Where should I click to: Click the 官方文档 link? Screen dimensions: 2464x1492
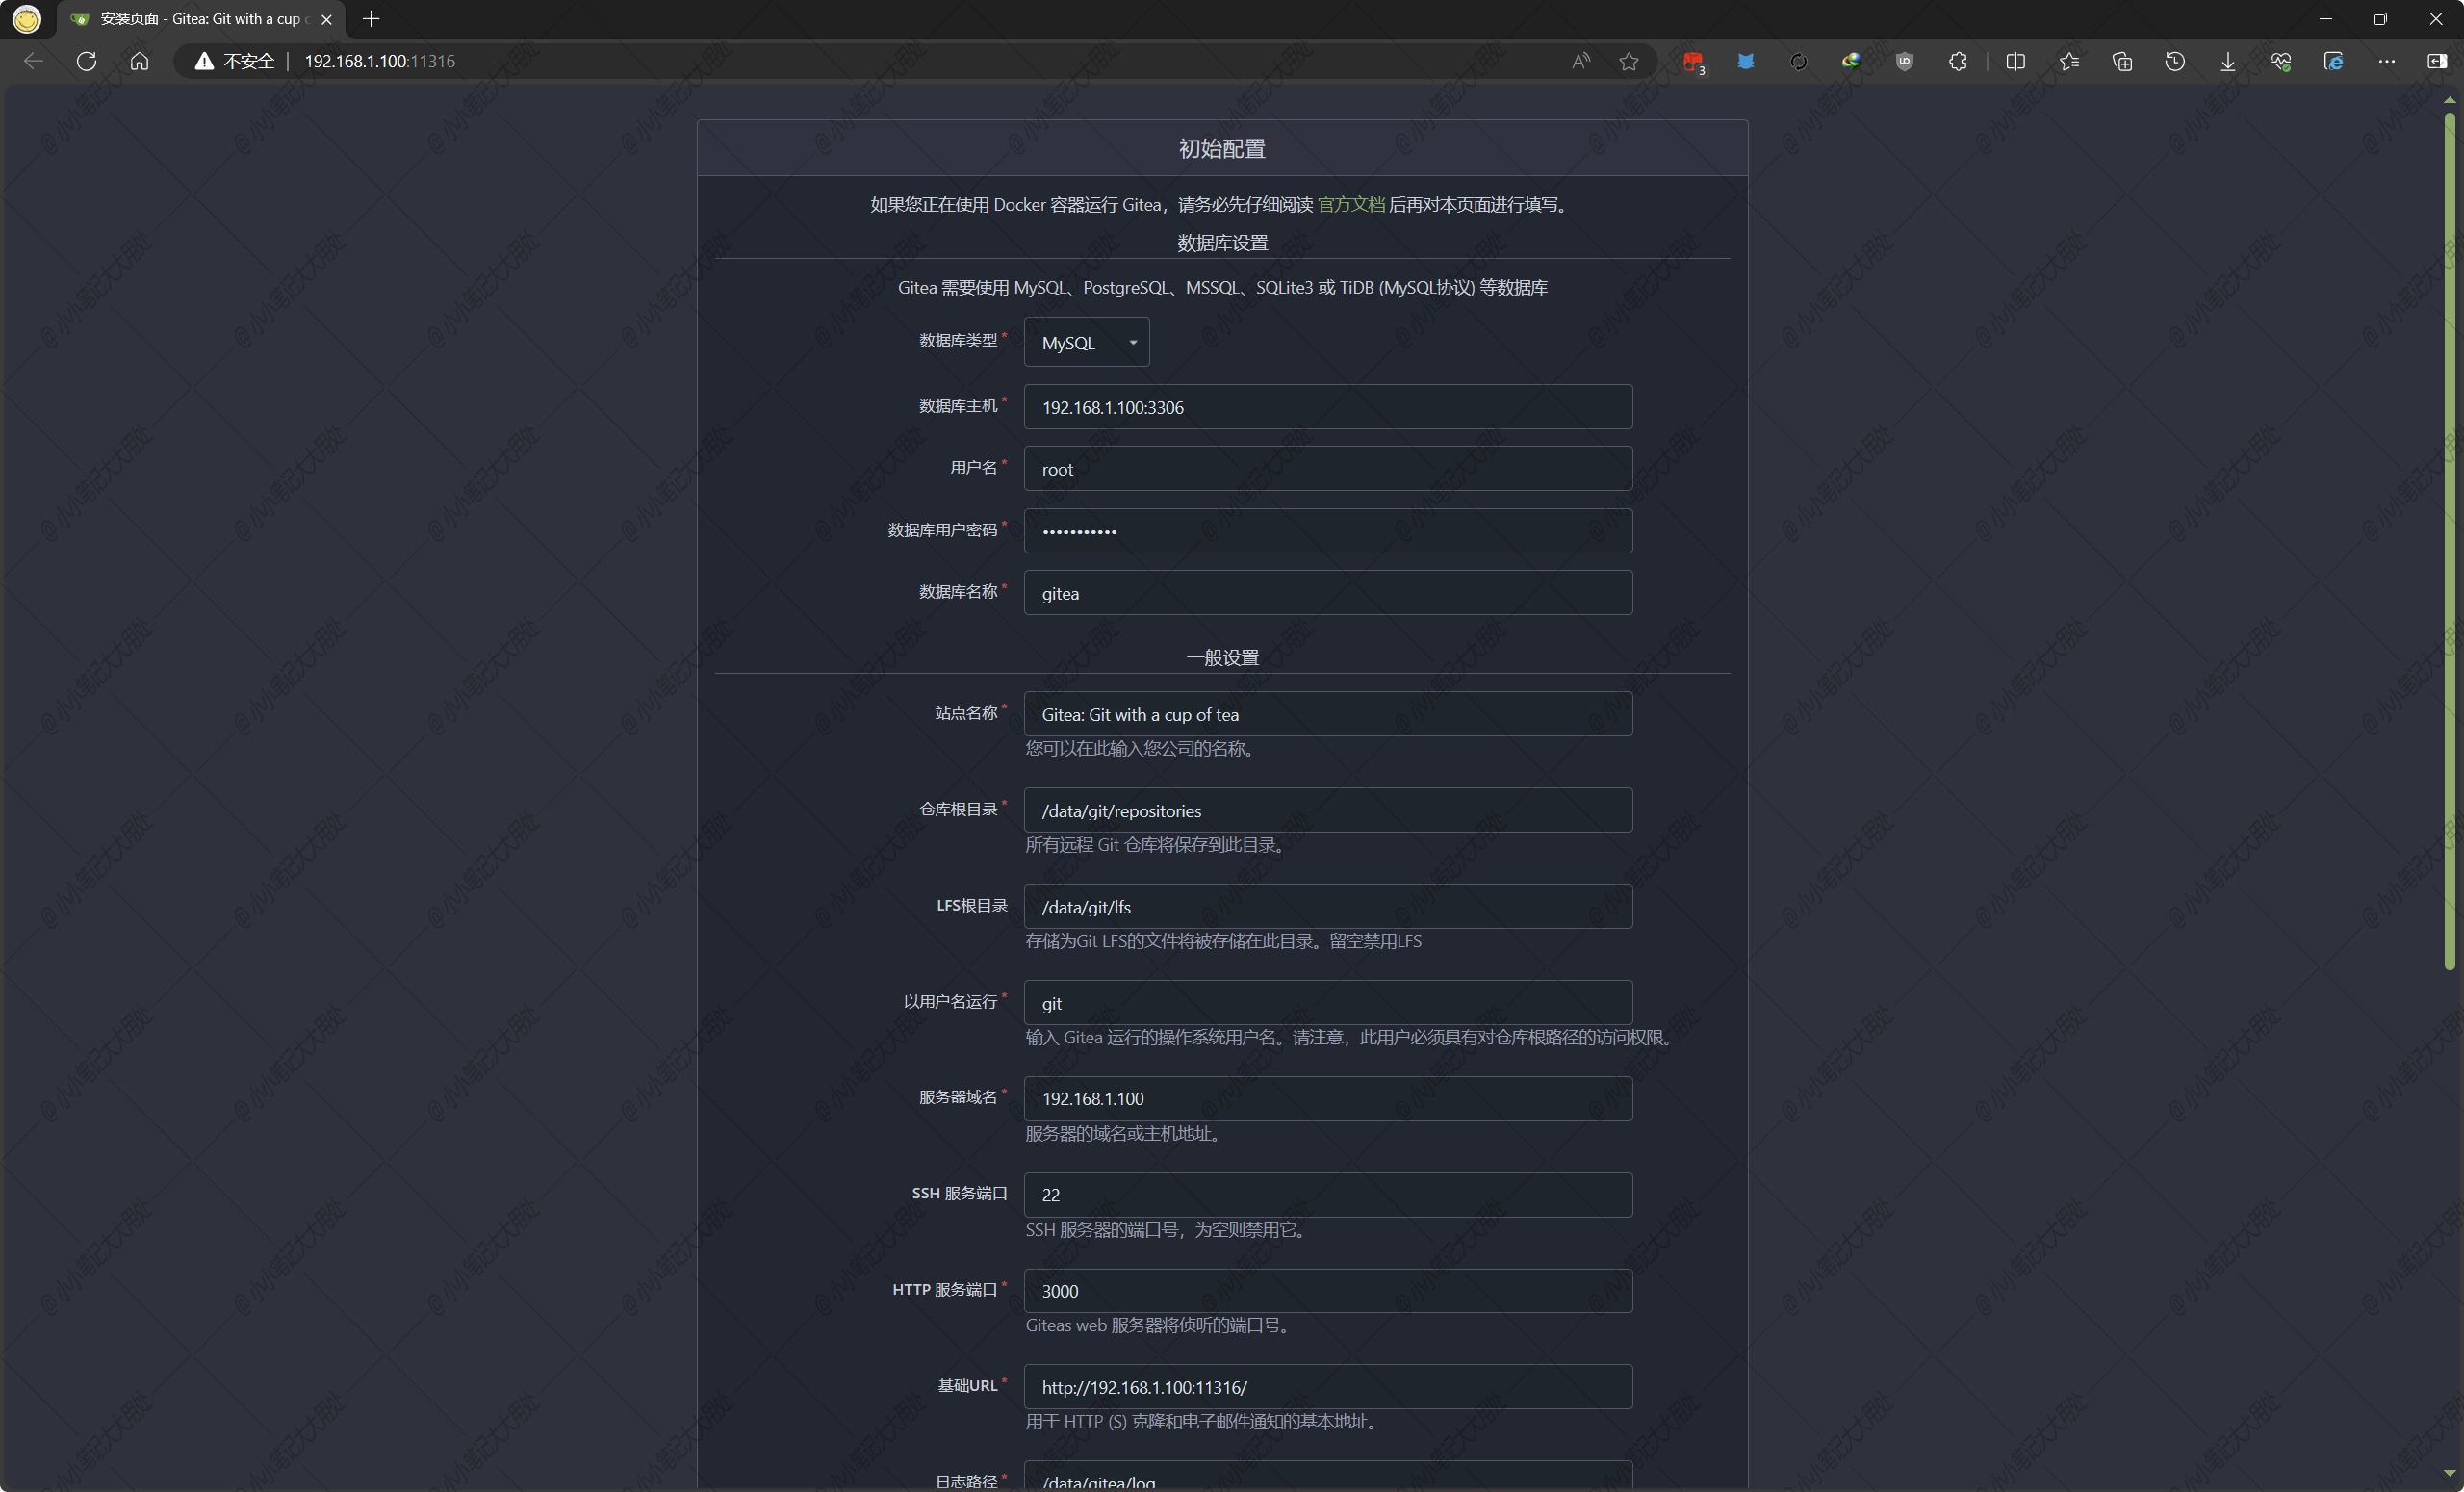(x=1351, y=203)
